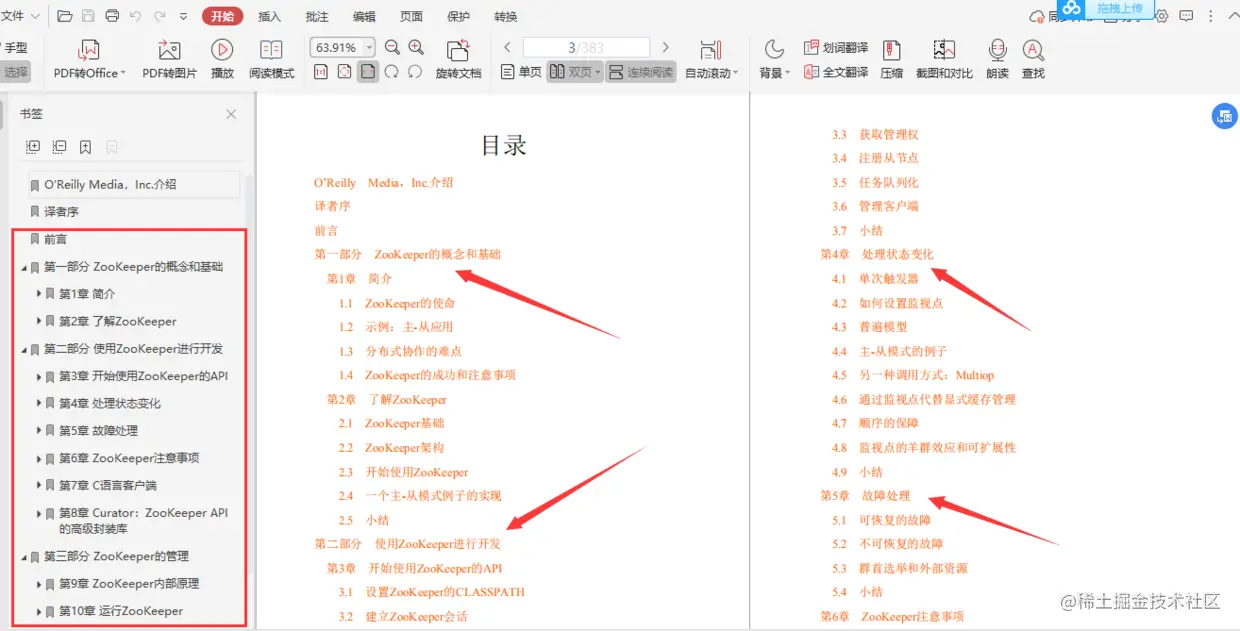
Task: Go to previous page arrow
Action: click(x=507, y=47)
